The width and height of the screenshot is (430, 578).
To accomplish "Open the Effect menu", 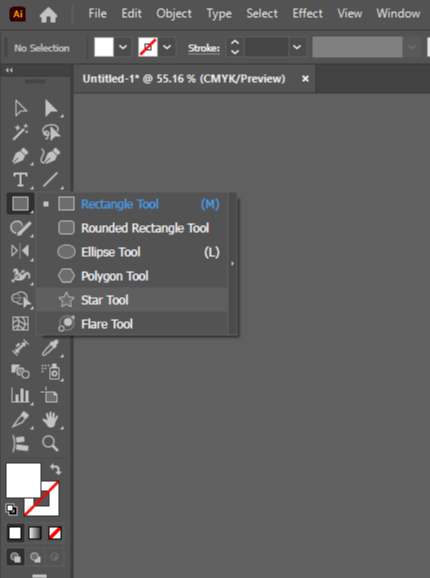I will (307, 14).
